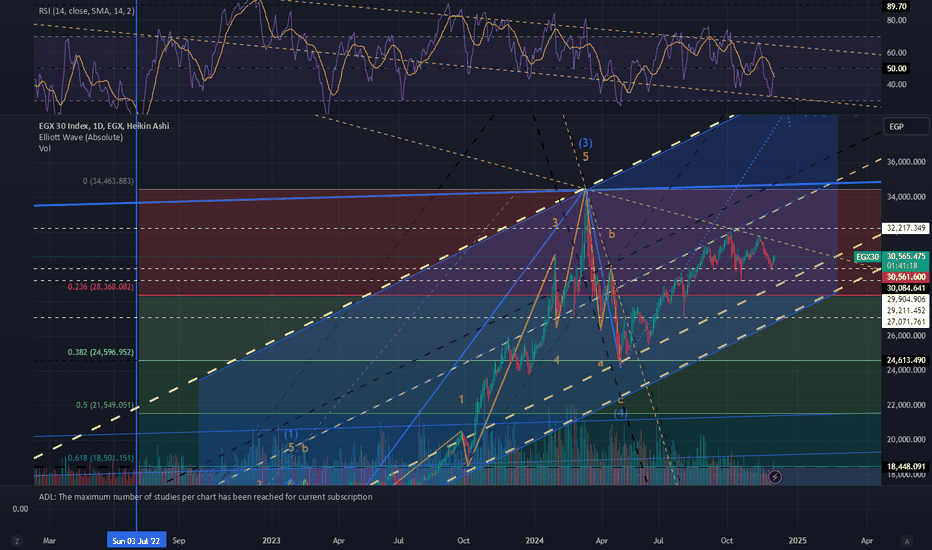
Task: Click the 2025 label on the time axis
Action: tap(797, 541)
